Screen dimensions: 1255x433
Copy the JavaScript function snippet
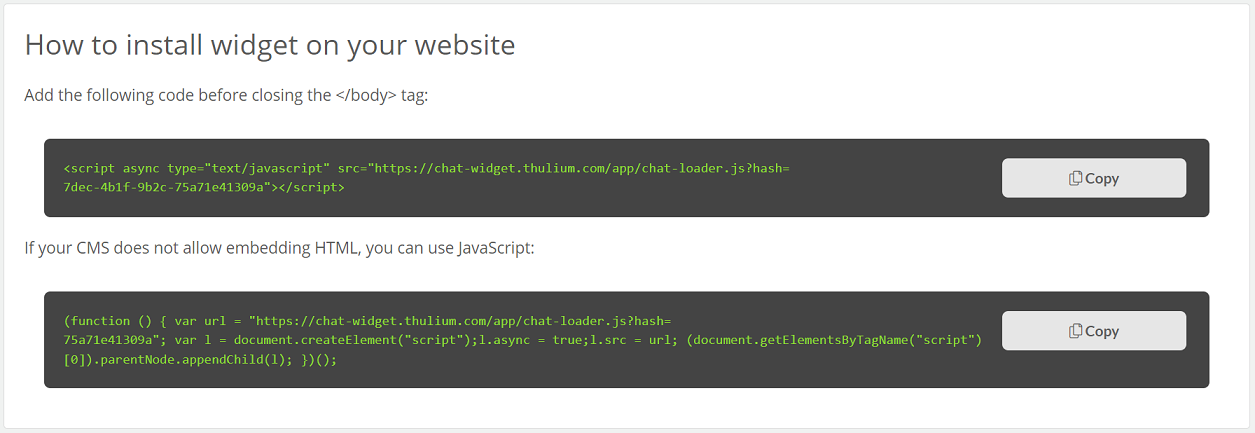click(1094, 331)
